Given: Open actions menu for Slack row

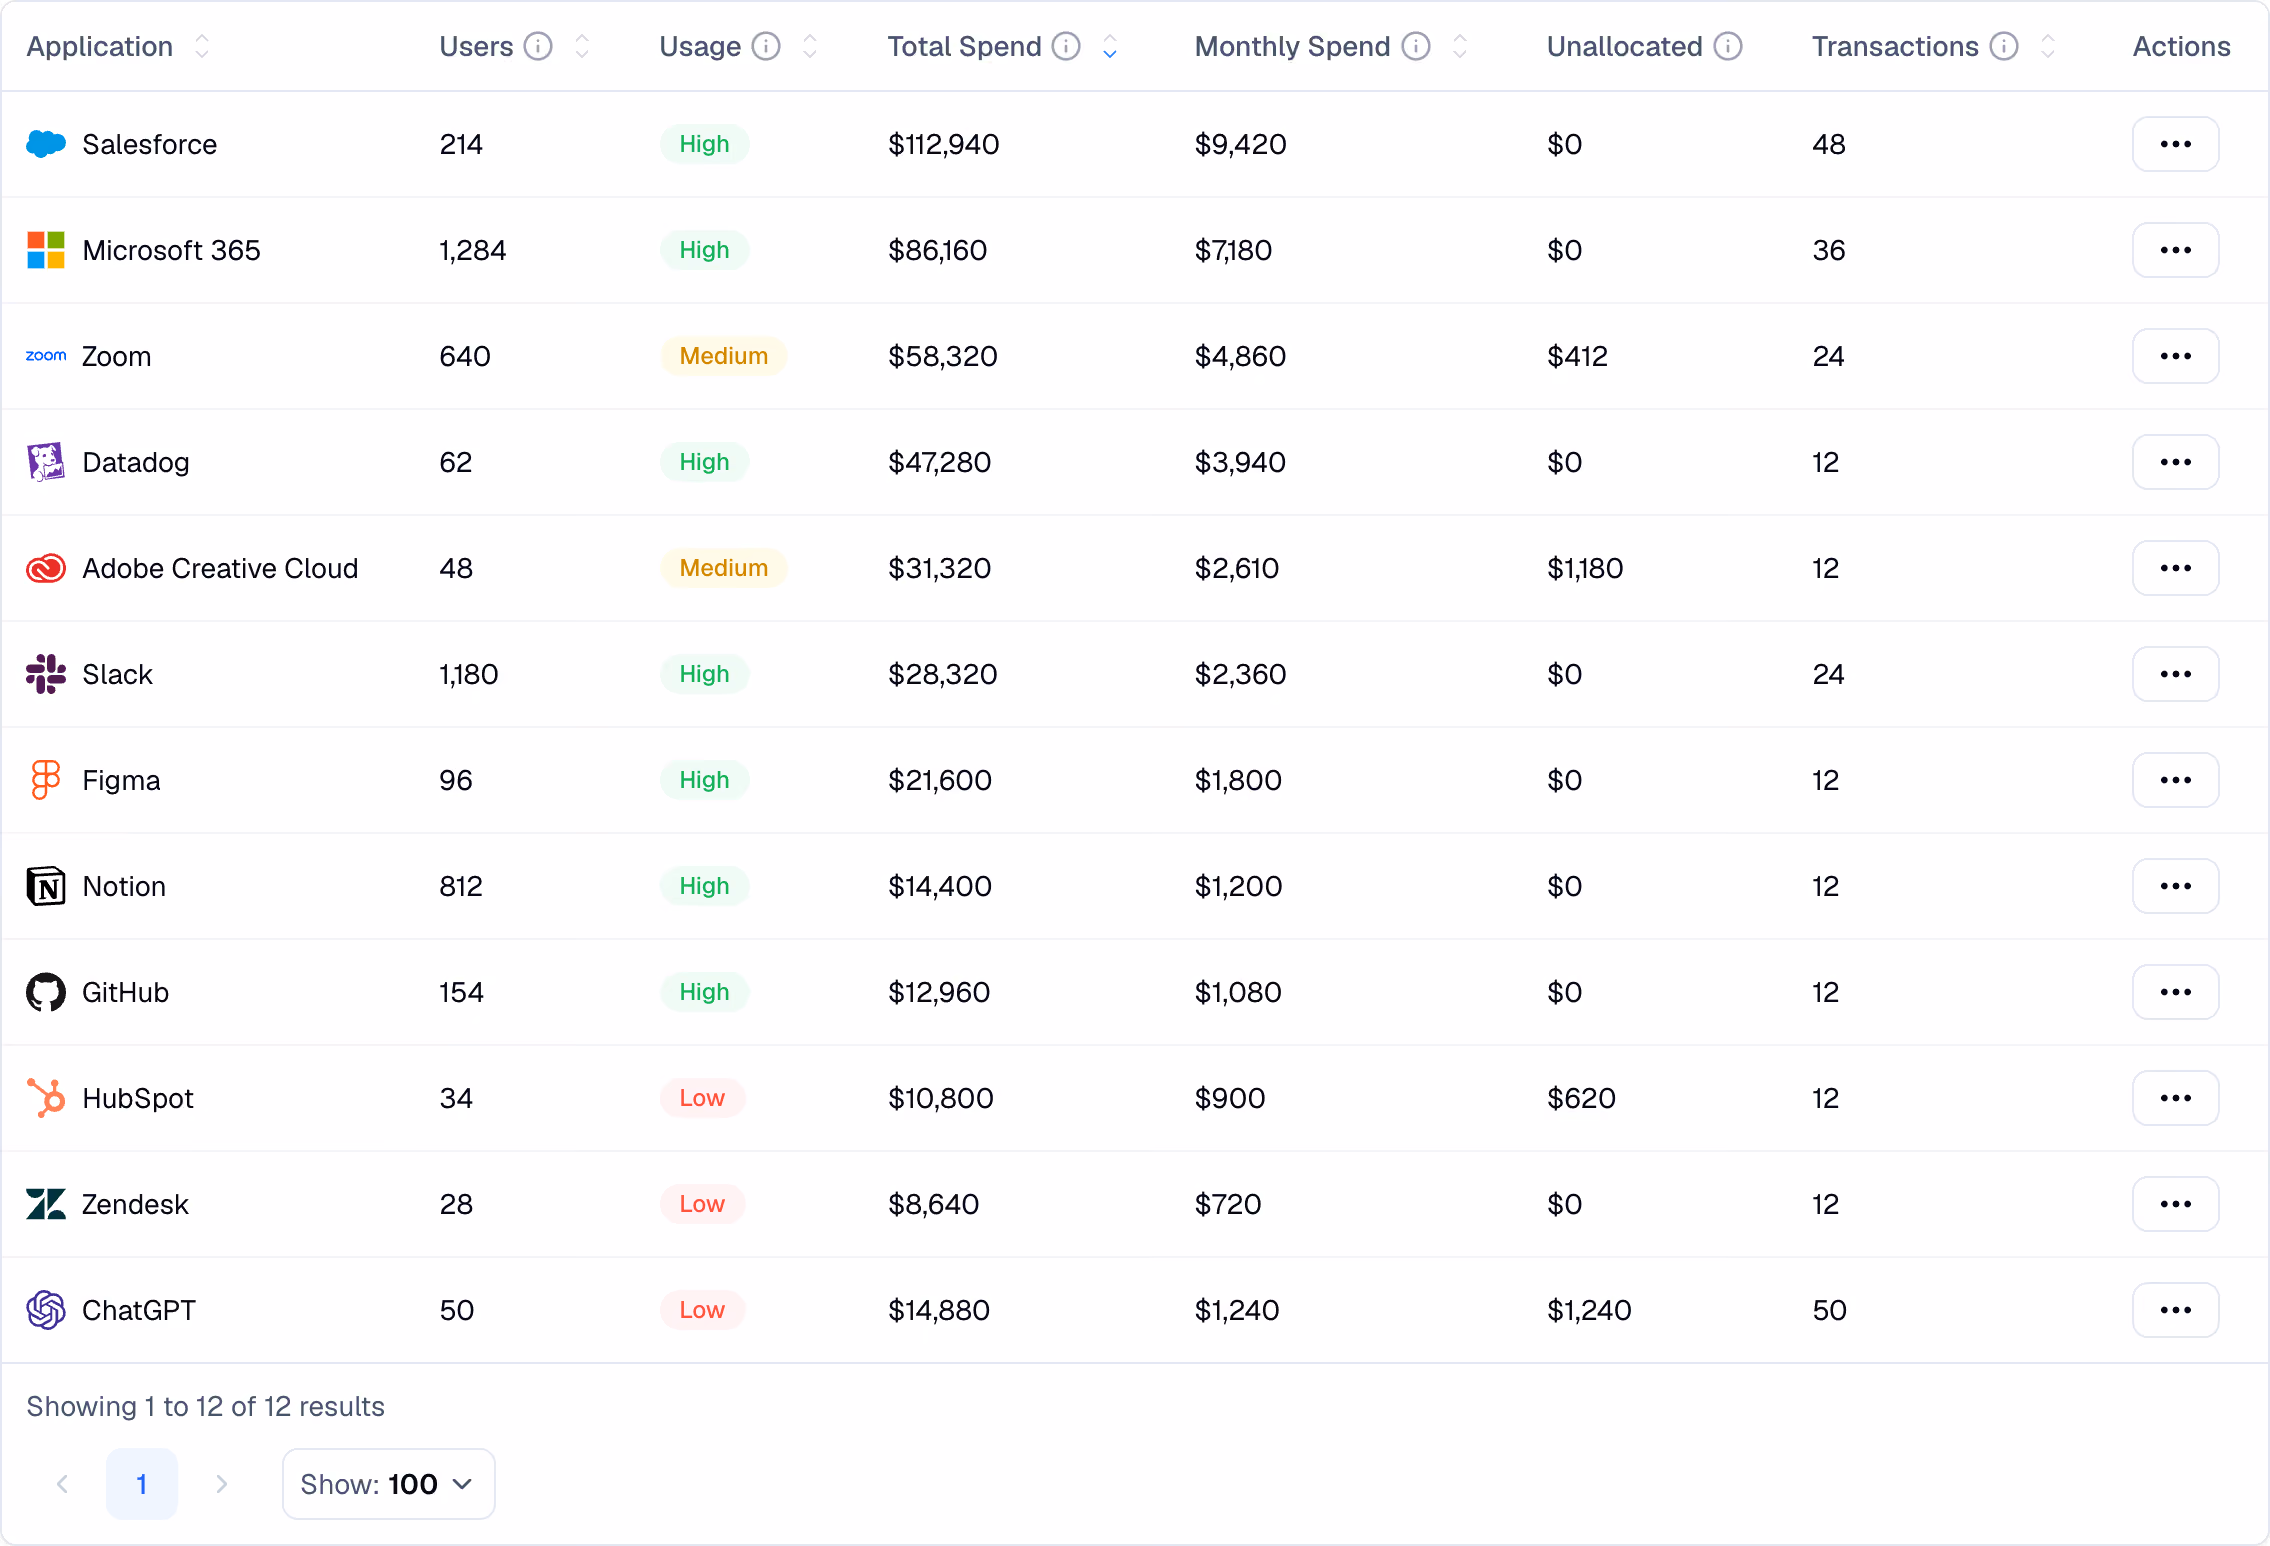Looking at the screenshot, I should tap(2176, 674).
